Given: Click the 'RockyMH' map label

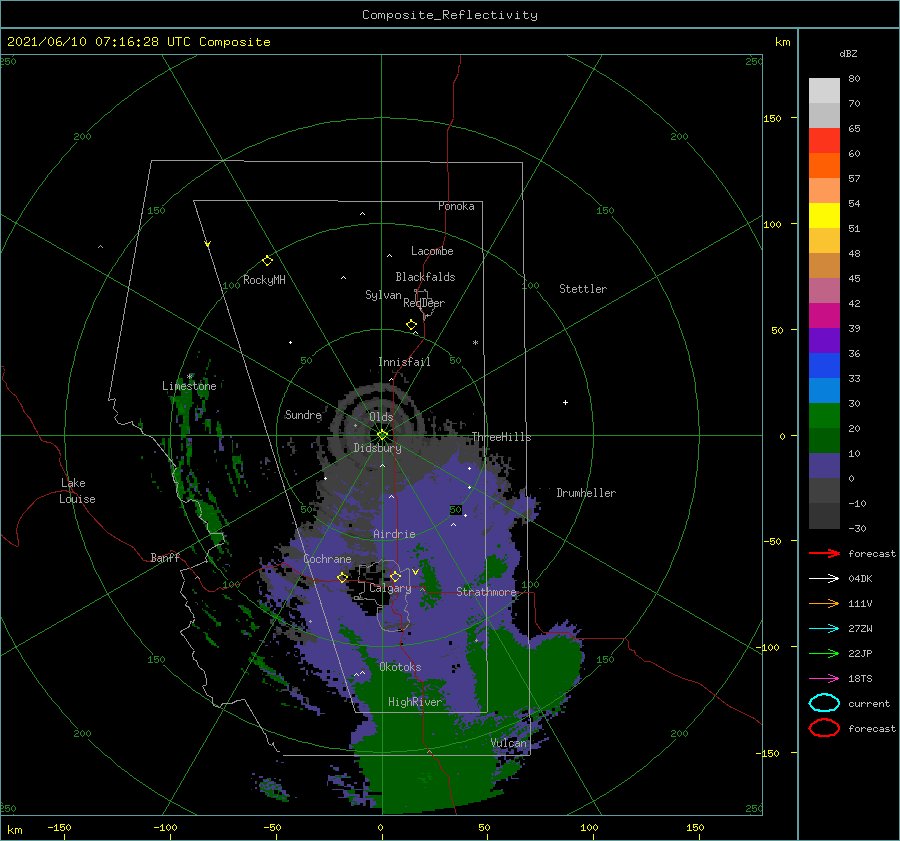Looking at the screenshot, I should coord(264,280).
